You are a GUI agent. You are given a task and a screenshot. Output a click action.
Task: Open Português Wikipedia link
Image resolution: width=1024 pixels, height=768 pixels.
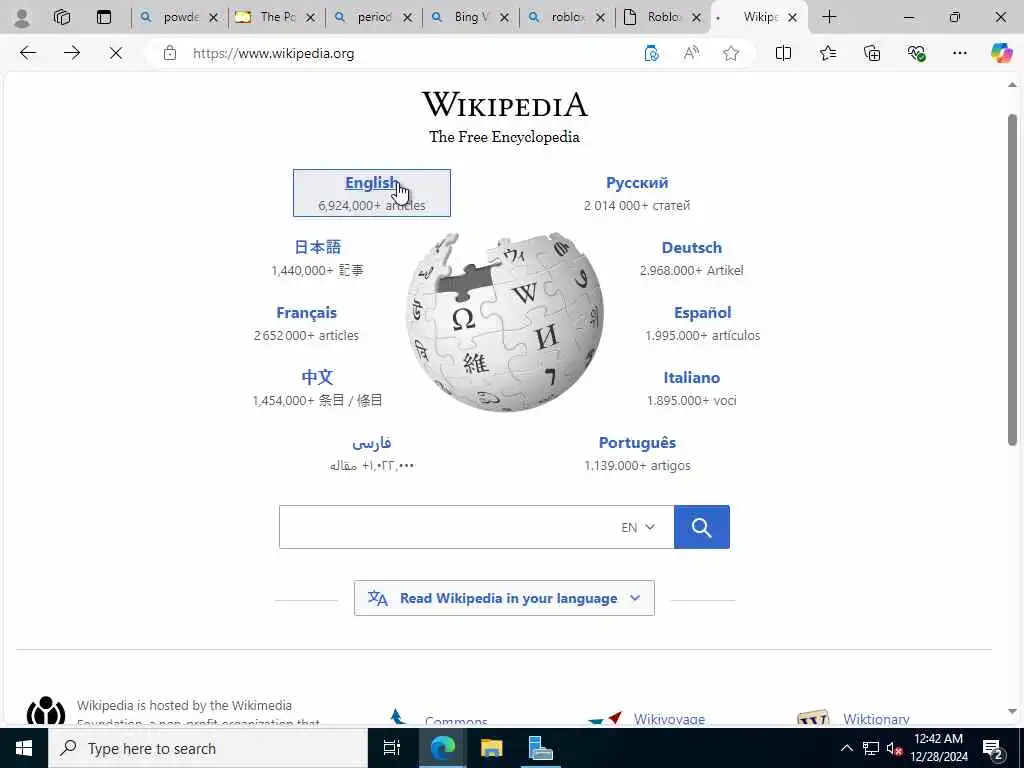(637, 453)
